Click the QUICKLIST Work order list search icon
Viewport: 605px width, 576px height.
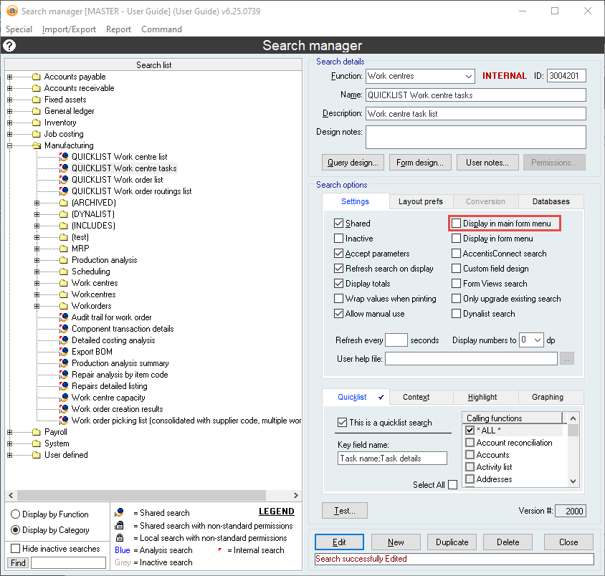(x=64, y=180)
